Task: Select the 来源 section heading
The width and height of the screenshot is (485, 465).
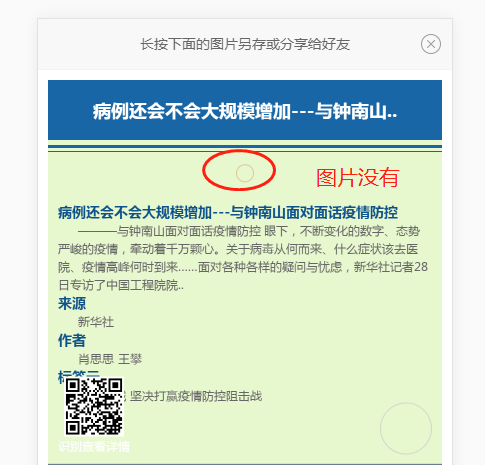Action: [x=72, y=303]
